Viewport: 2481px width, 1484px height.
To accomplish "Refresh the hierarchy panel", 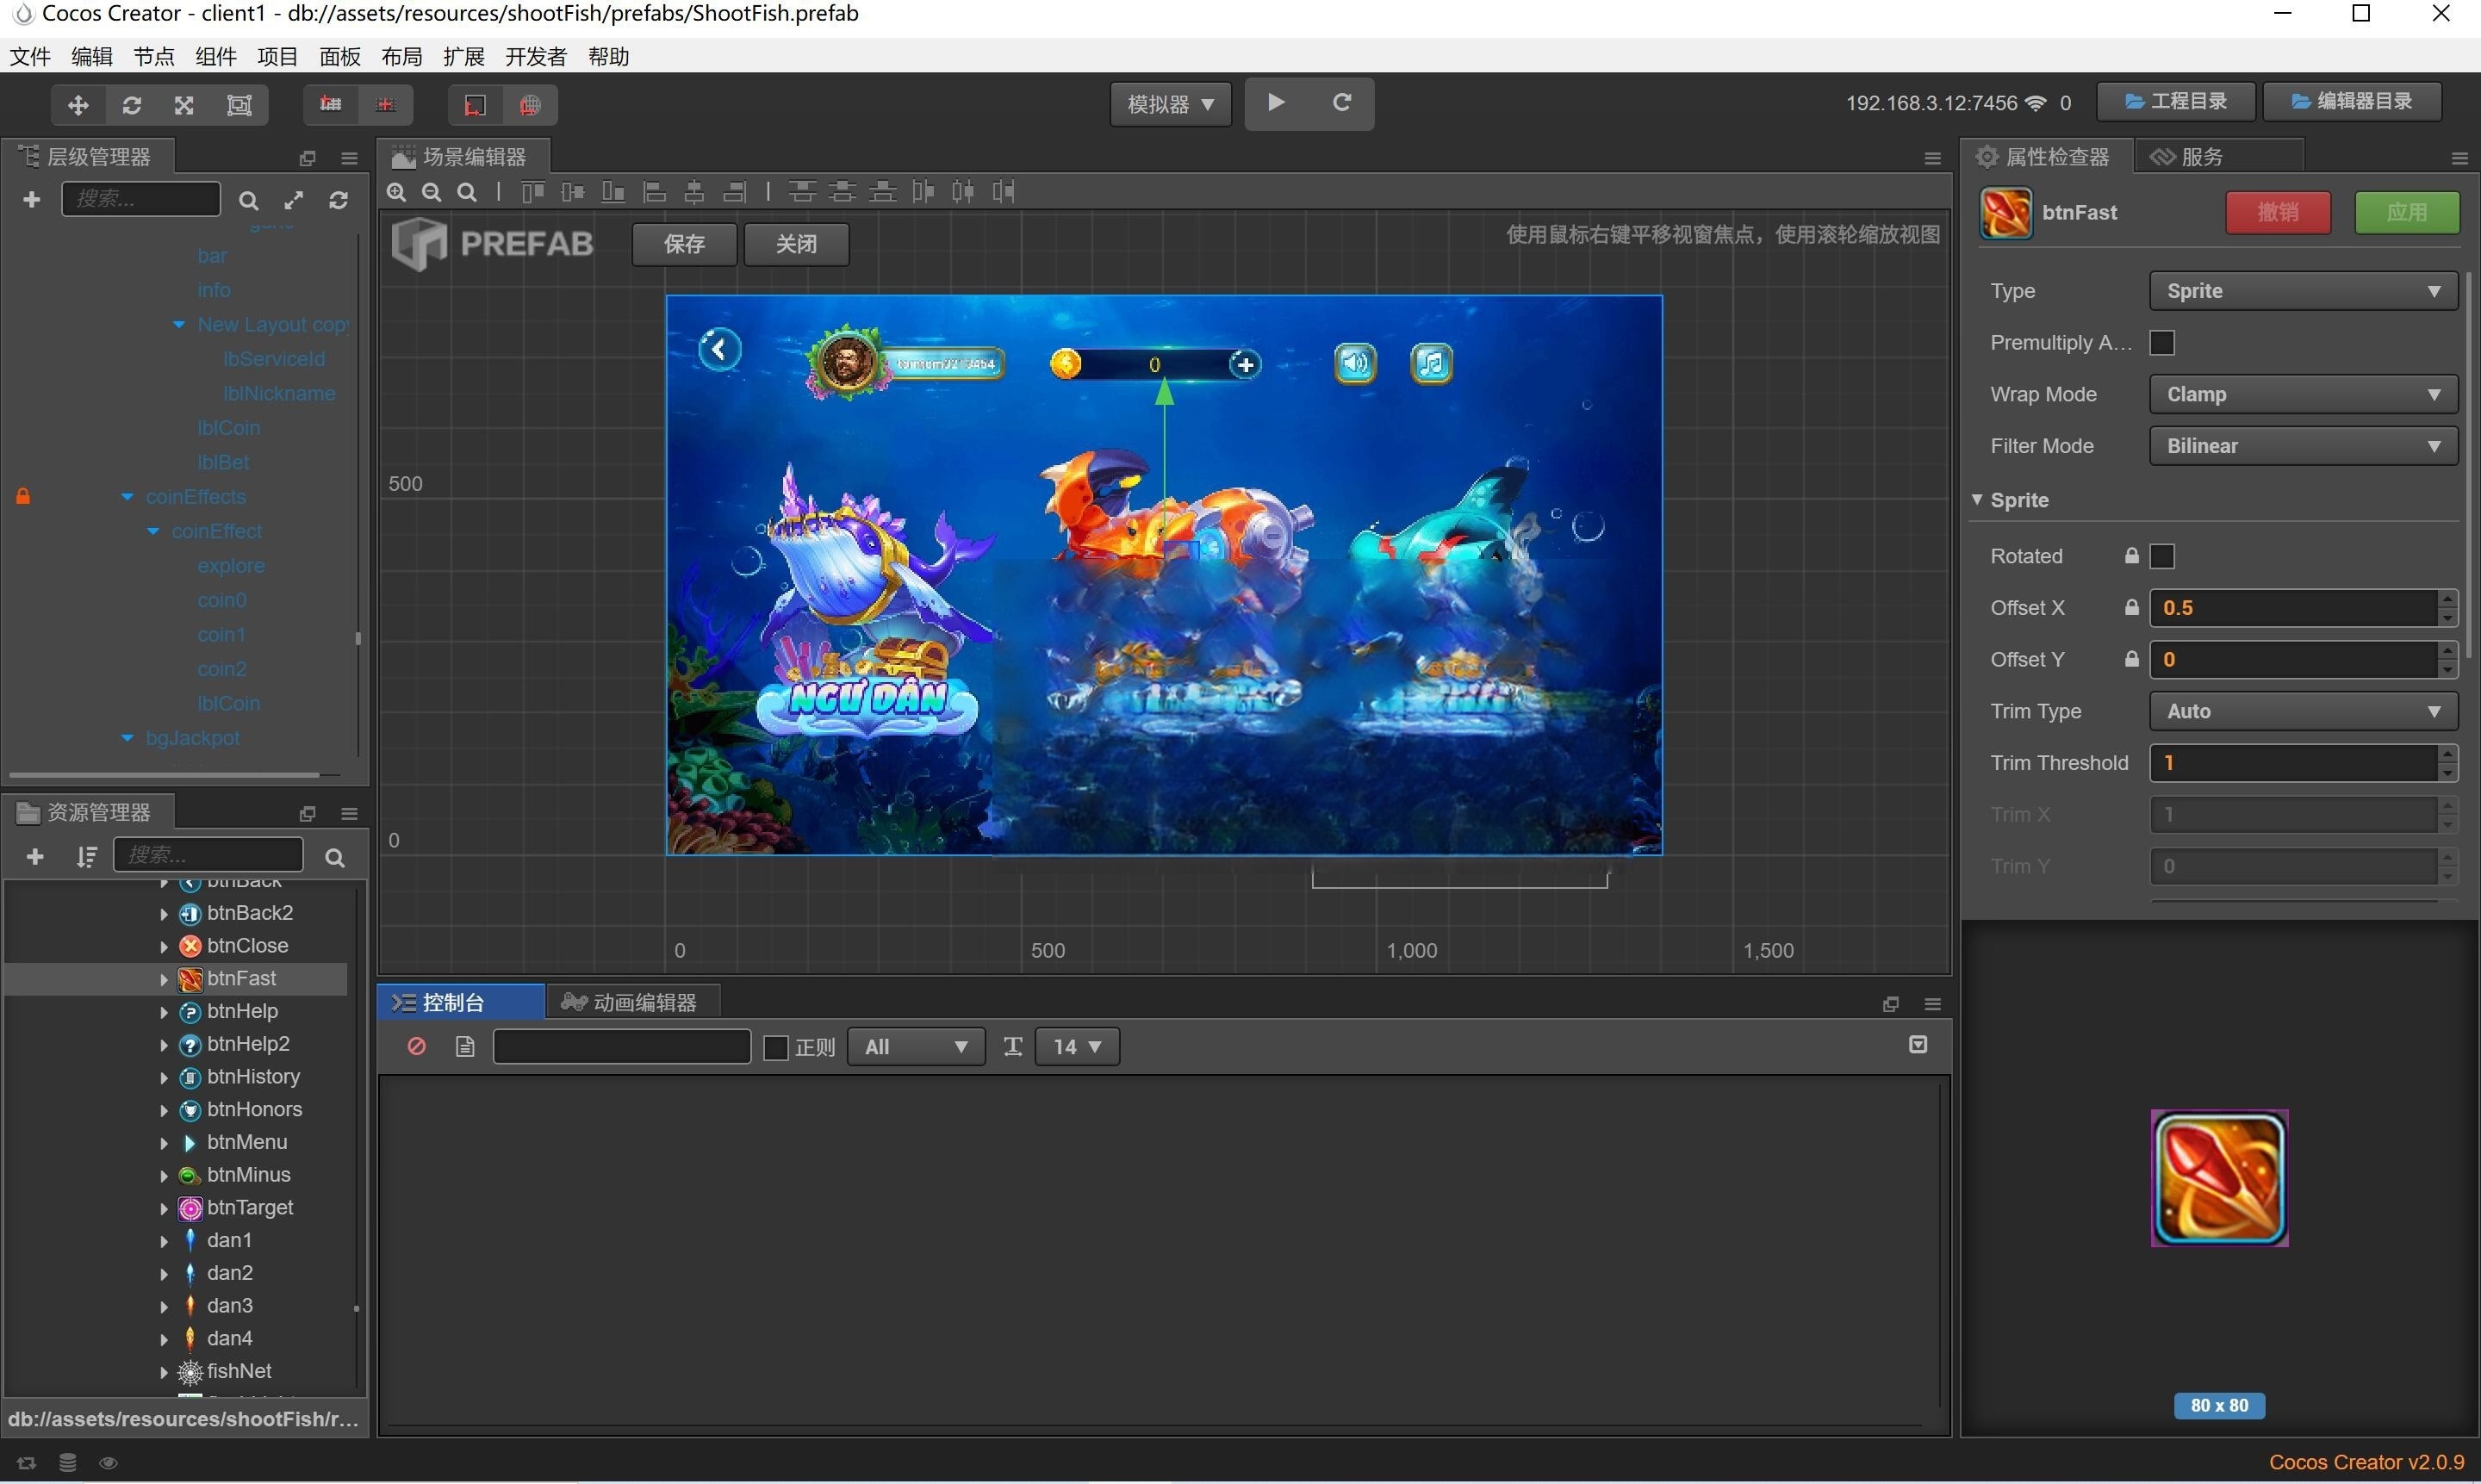I will (338, 200).
